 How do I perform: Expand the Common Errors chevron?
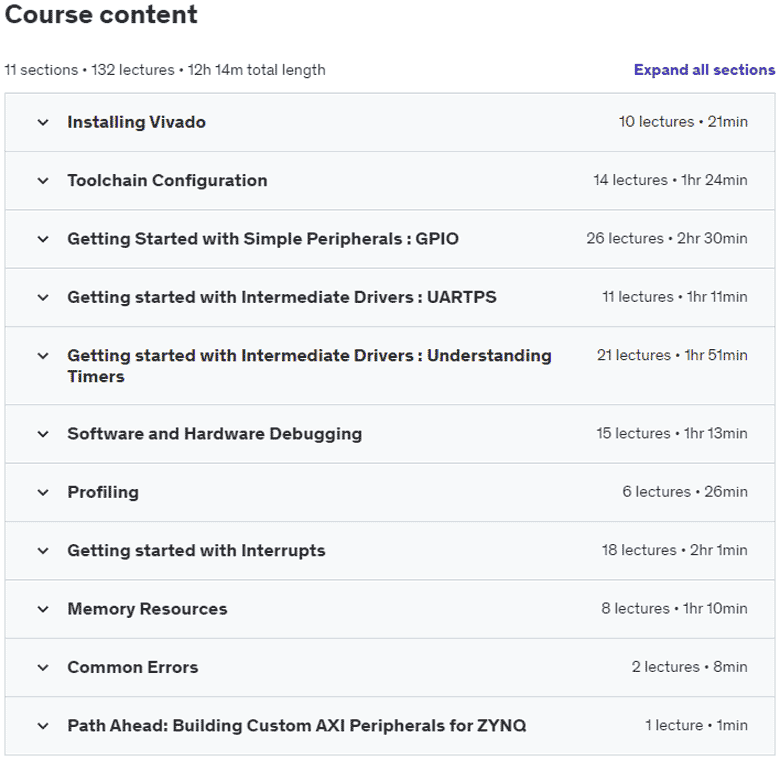pyautogui.click(x=43, y=667)
